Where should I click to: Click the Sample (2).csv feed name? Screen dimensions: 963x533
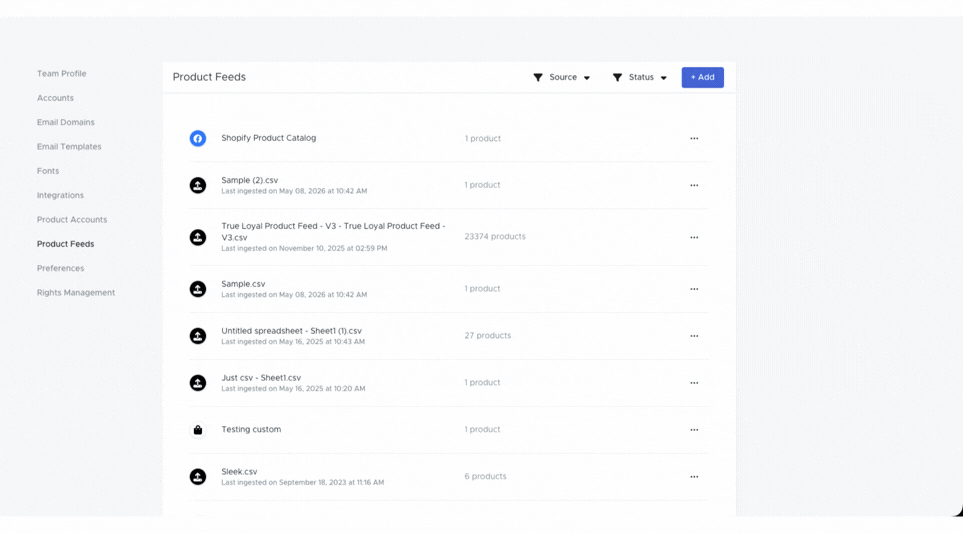coord(249,180)
